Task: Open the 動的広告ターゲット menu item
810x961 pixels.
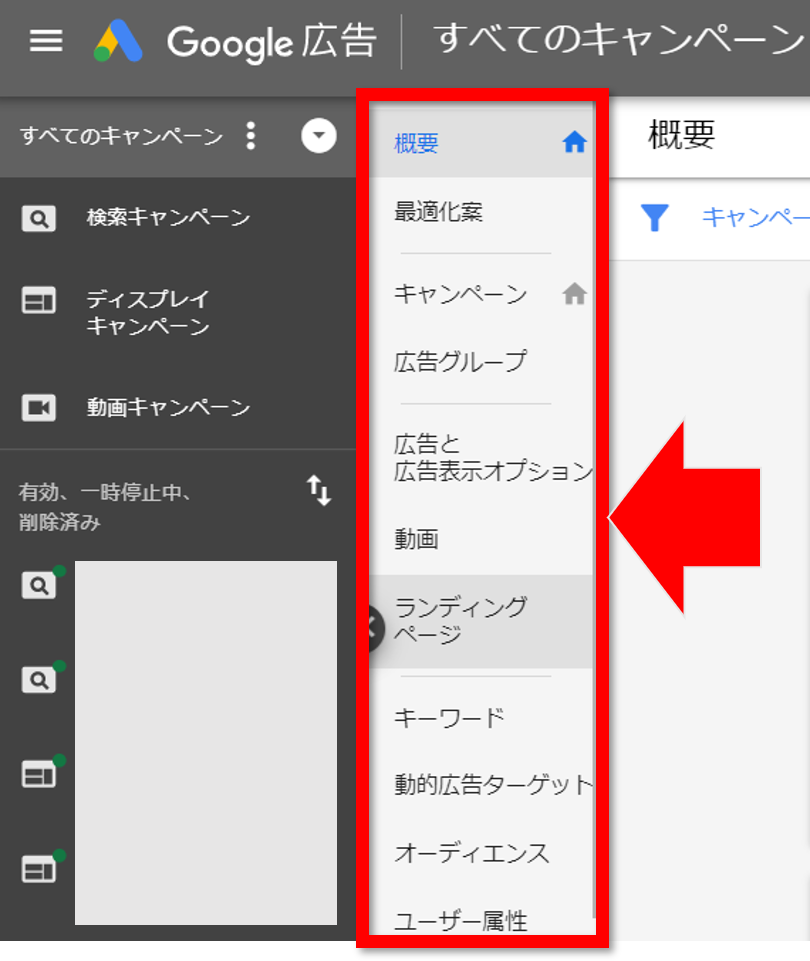Action: click(493, 784)
